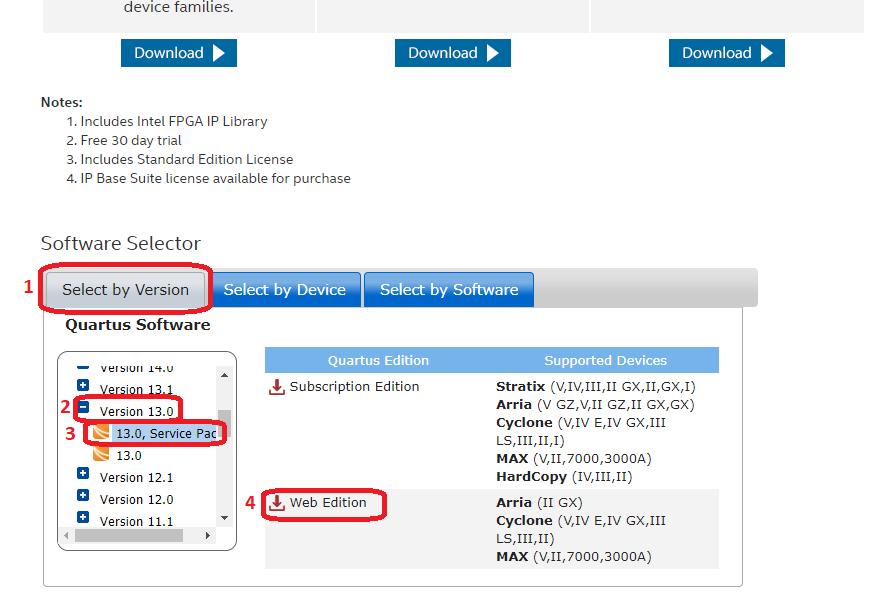
Task: Select the Version 12.0 label
Action: (x=137, y=499)
